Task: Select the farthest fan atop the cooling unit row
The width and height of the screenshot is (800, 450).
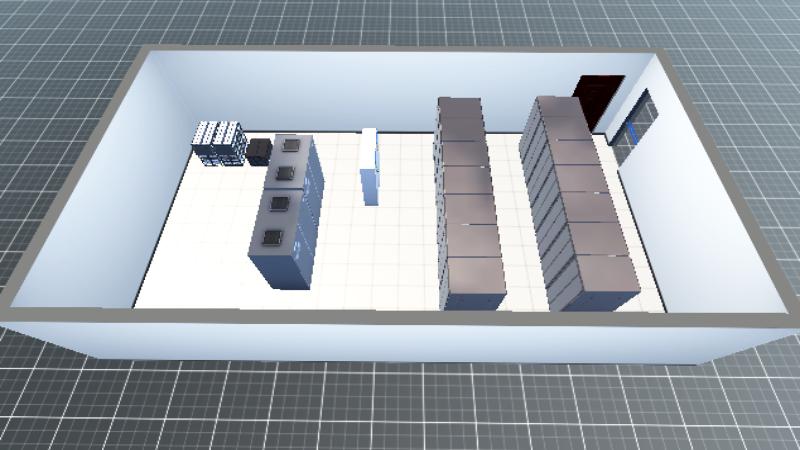Action: [x=292, y=145]
